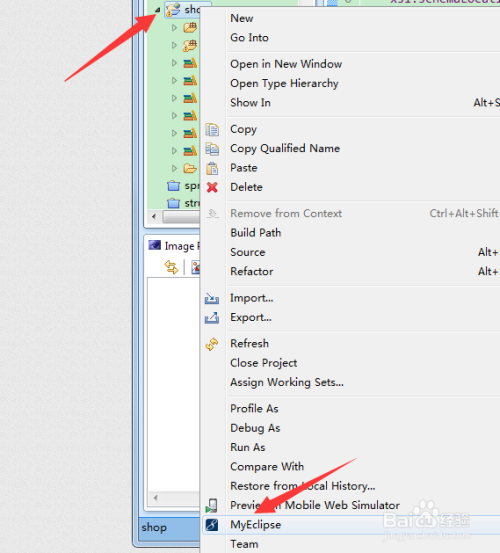500x553 pixels.
Task: Click the plain open folder icon in the tree
Action: (x=190, y=168)
